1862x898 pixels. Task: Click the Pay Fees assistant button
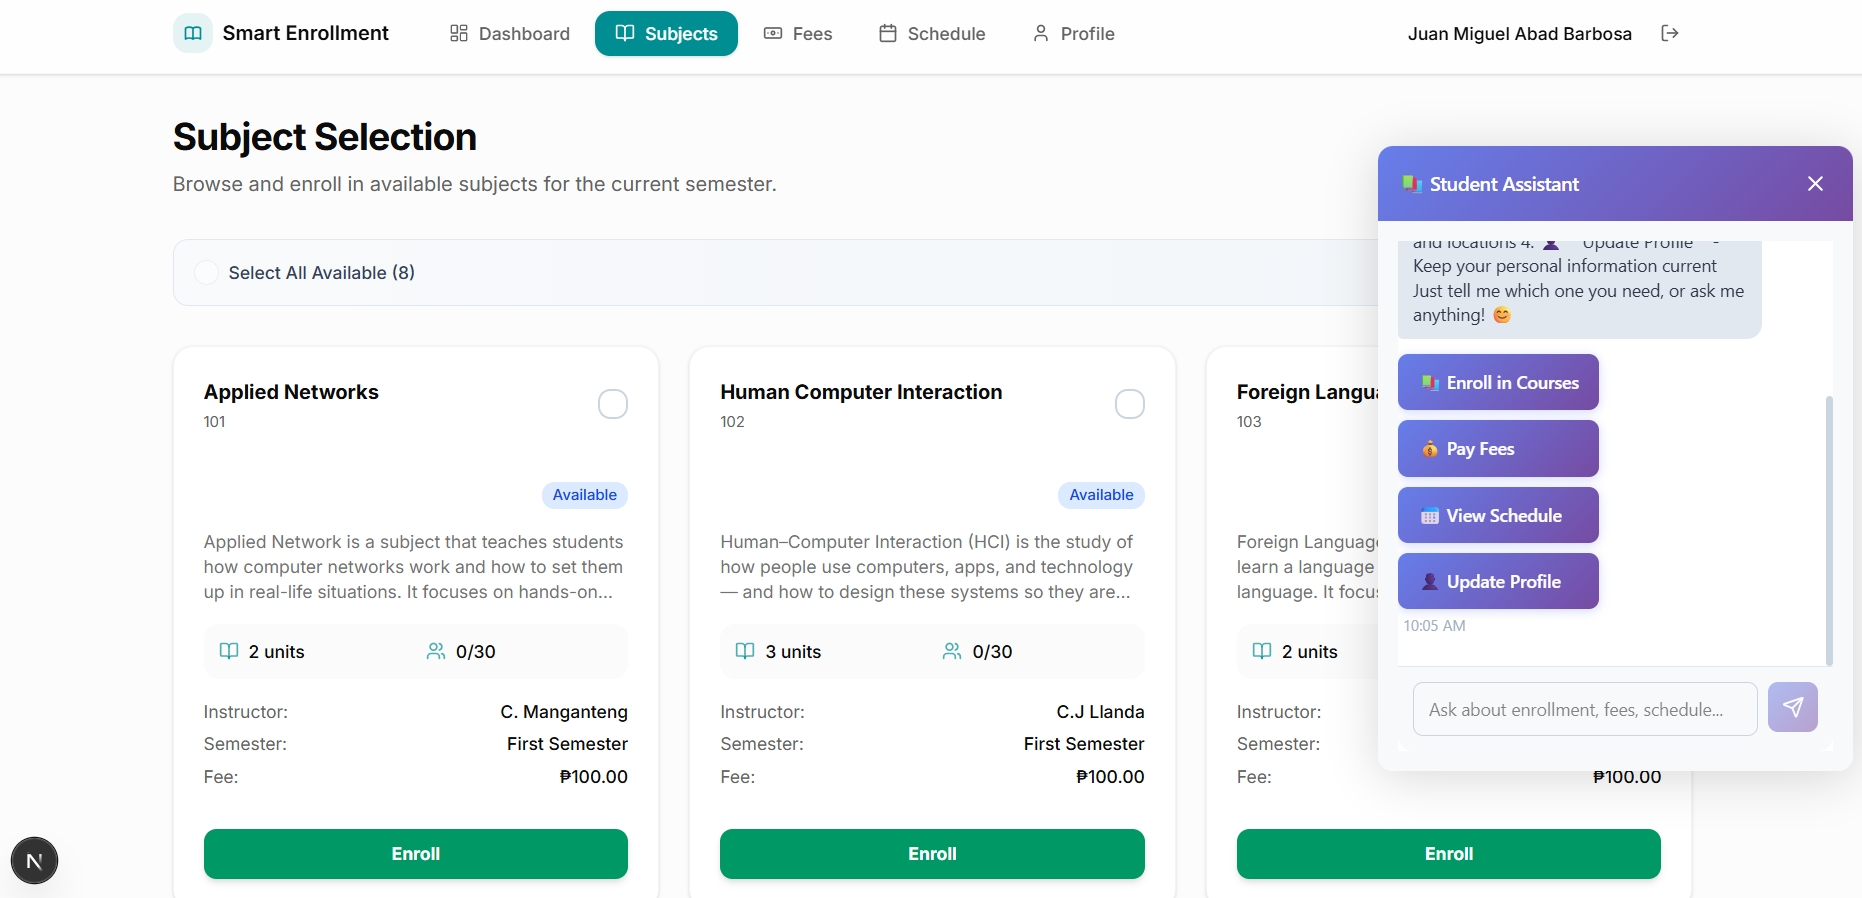(x=1498, y=449)
